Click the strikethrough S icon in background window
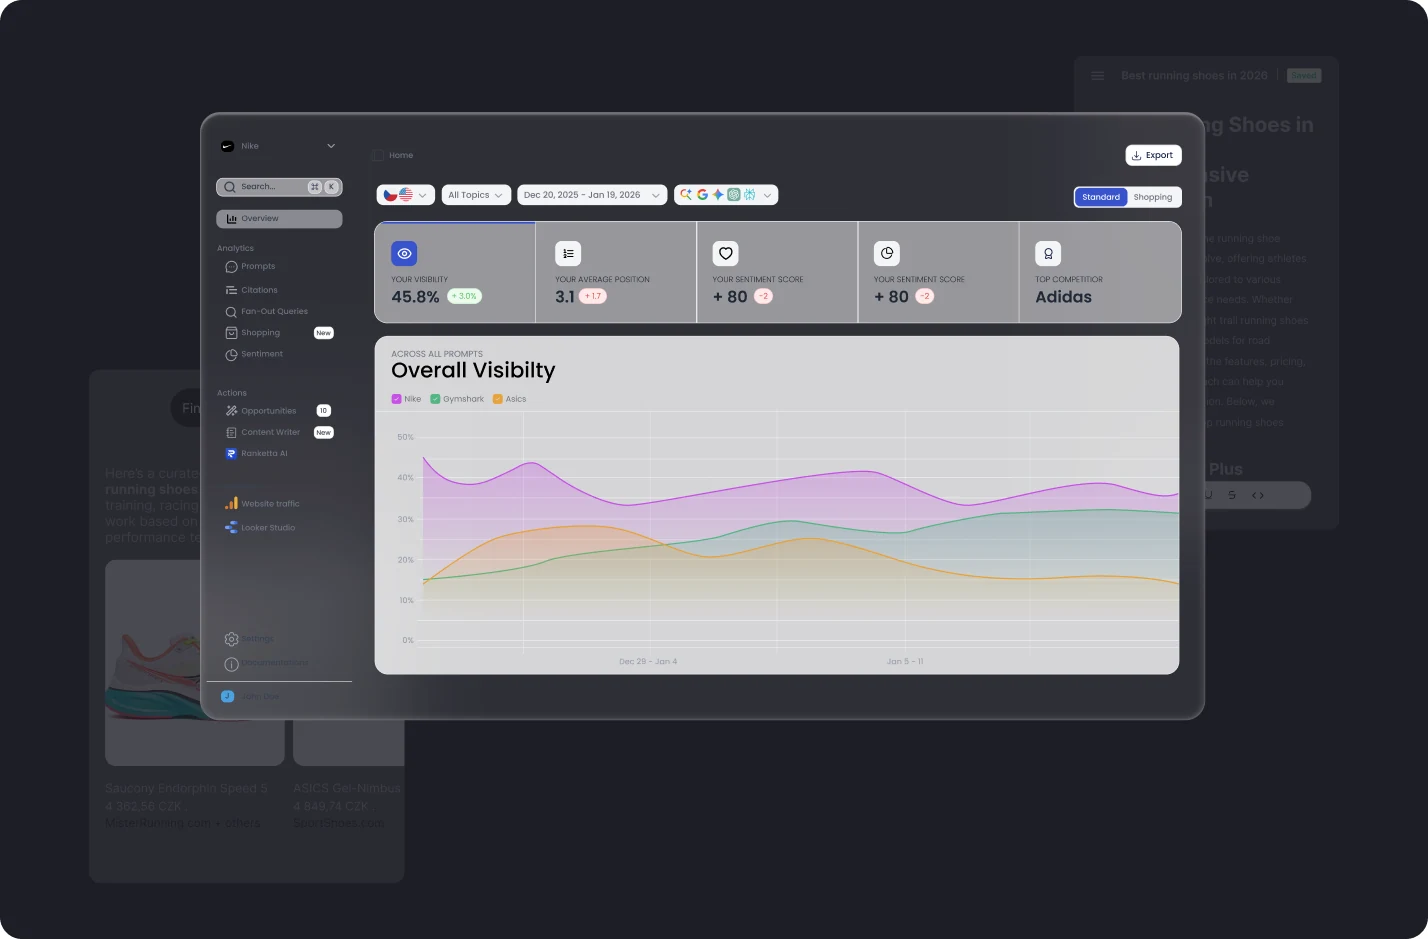Image resolution: width=1428 pixels, height=939 pixels. pos(1232,495)
